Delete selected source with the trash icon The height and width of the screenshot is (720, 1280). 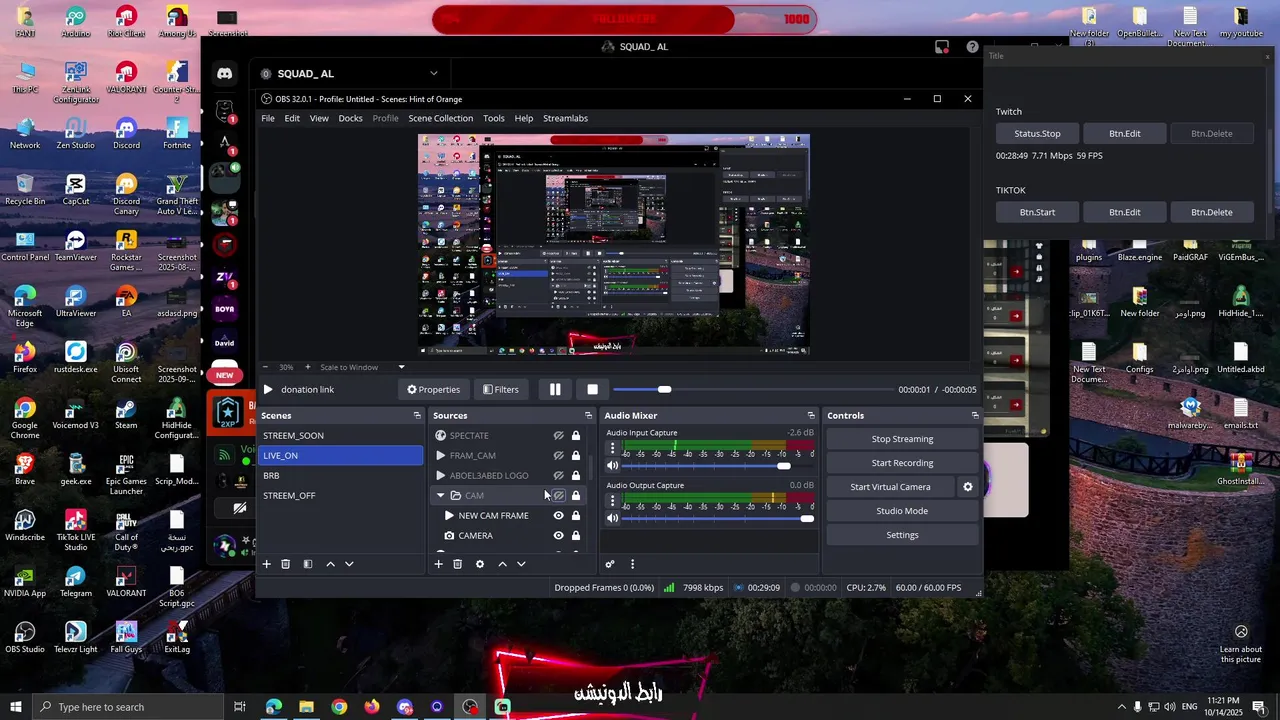click(458, 564)
